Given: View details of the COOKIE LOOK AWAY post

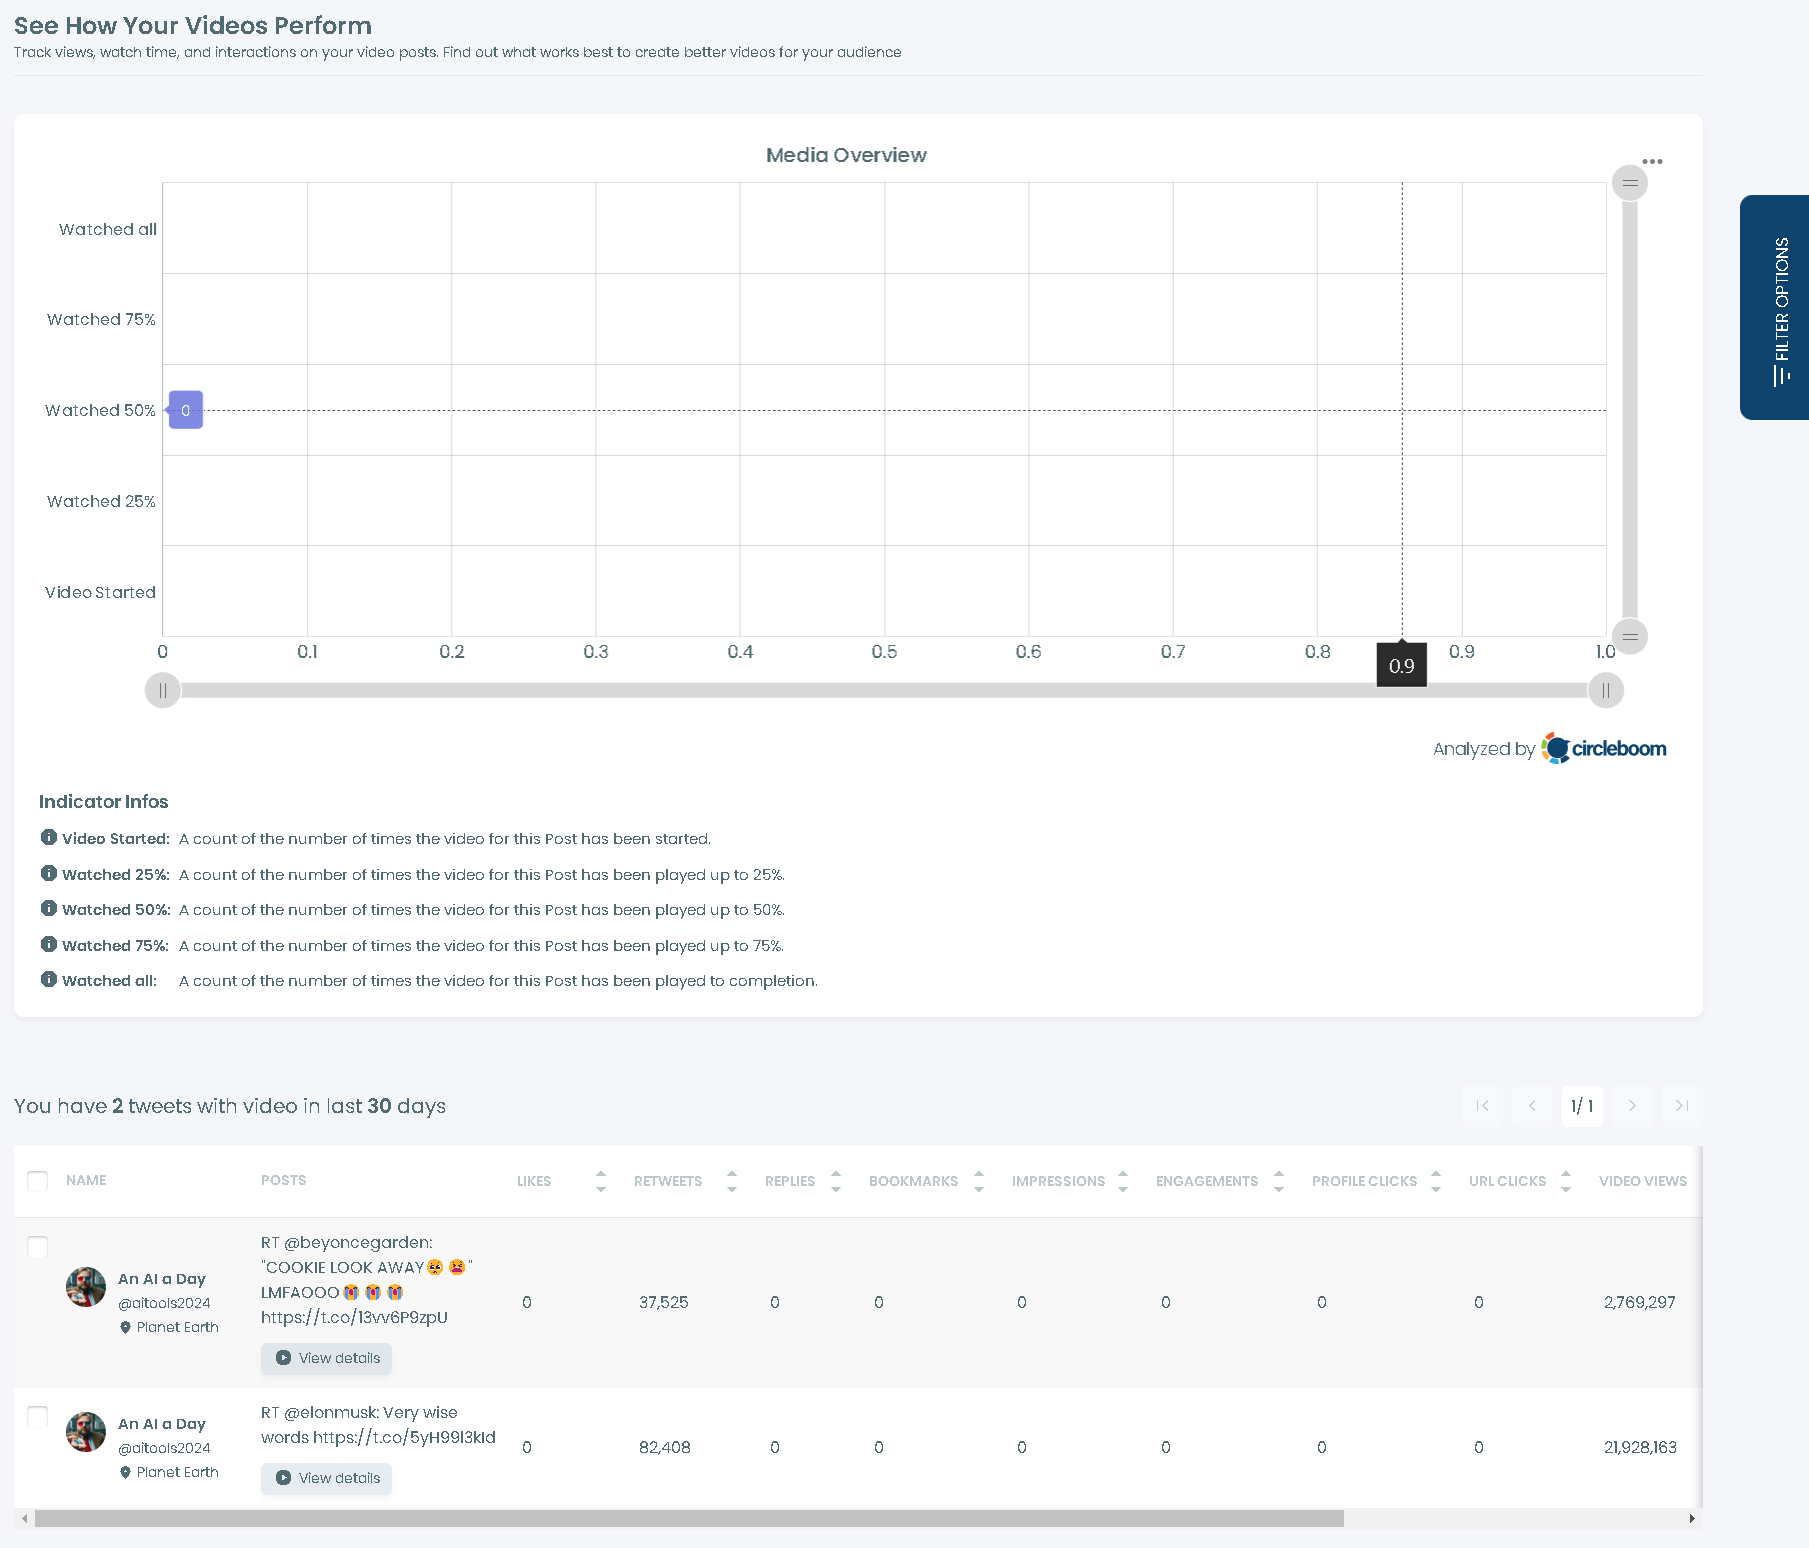Looking at the screenshot, I should pos(327,1358).
